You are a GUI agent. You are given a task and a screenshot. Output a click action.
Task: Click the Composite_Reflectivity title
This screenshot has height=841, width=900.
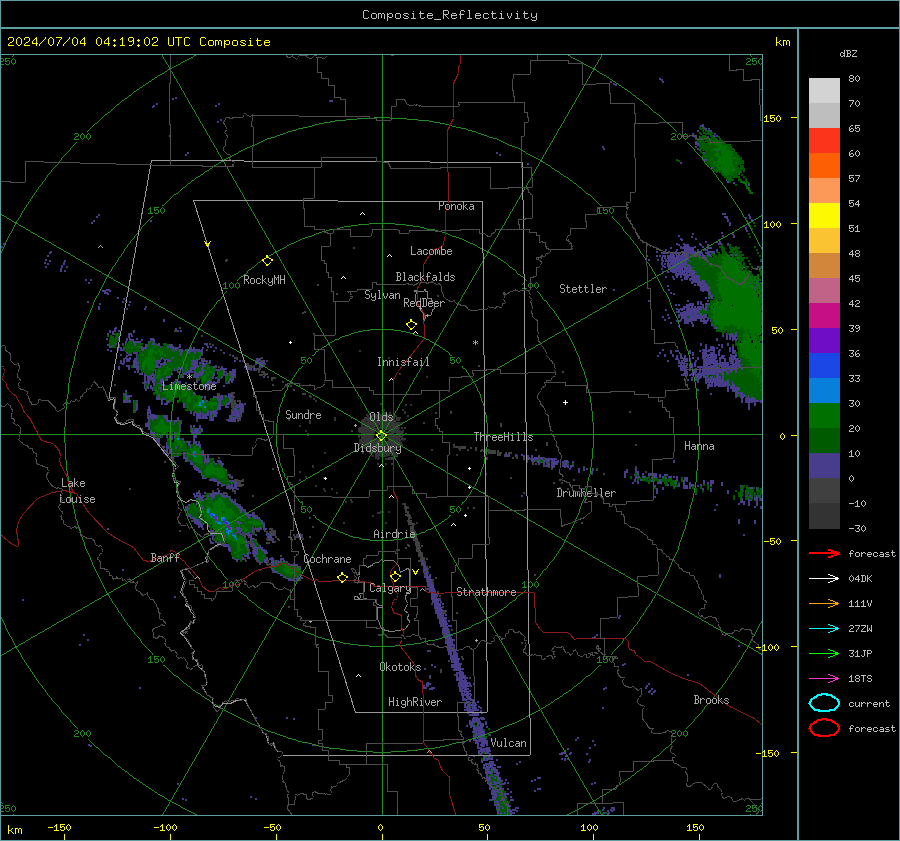449,15
